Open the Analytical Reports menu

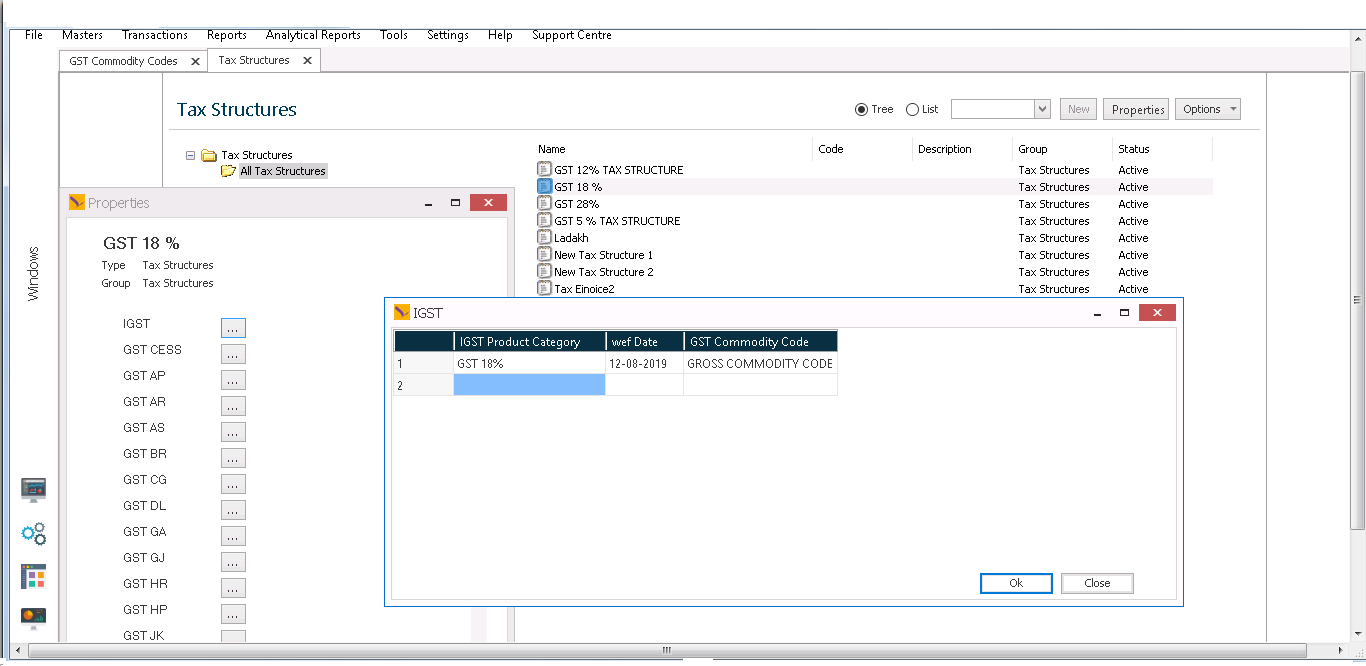(x=313, y=35)
